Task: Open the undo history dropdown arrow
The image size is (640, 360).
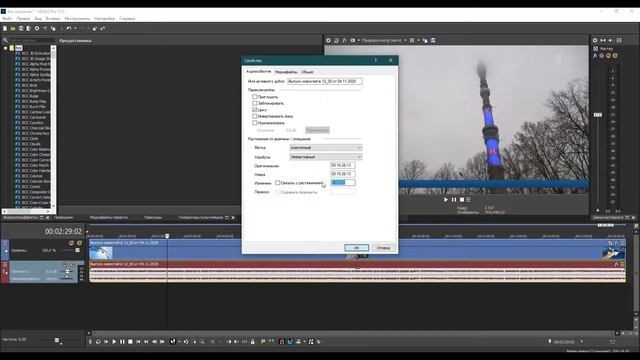Action: 75,29
